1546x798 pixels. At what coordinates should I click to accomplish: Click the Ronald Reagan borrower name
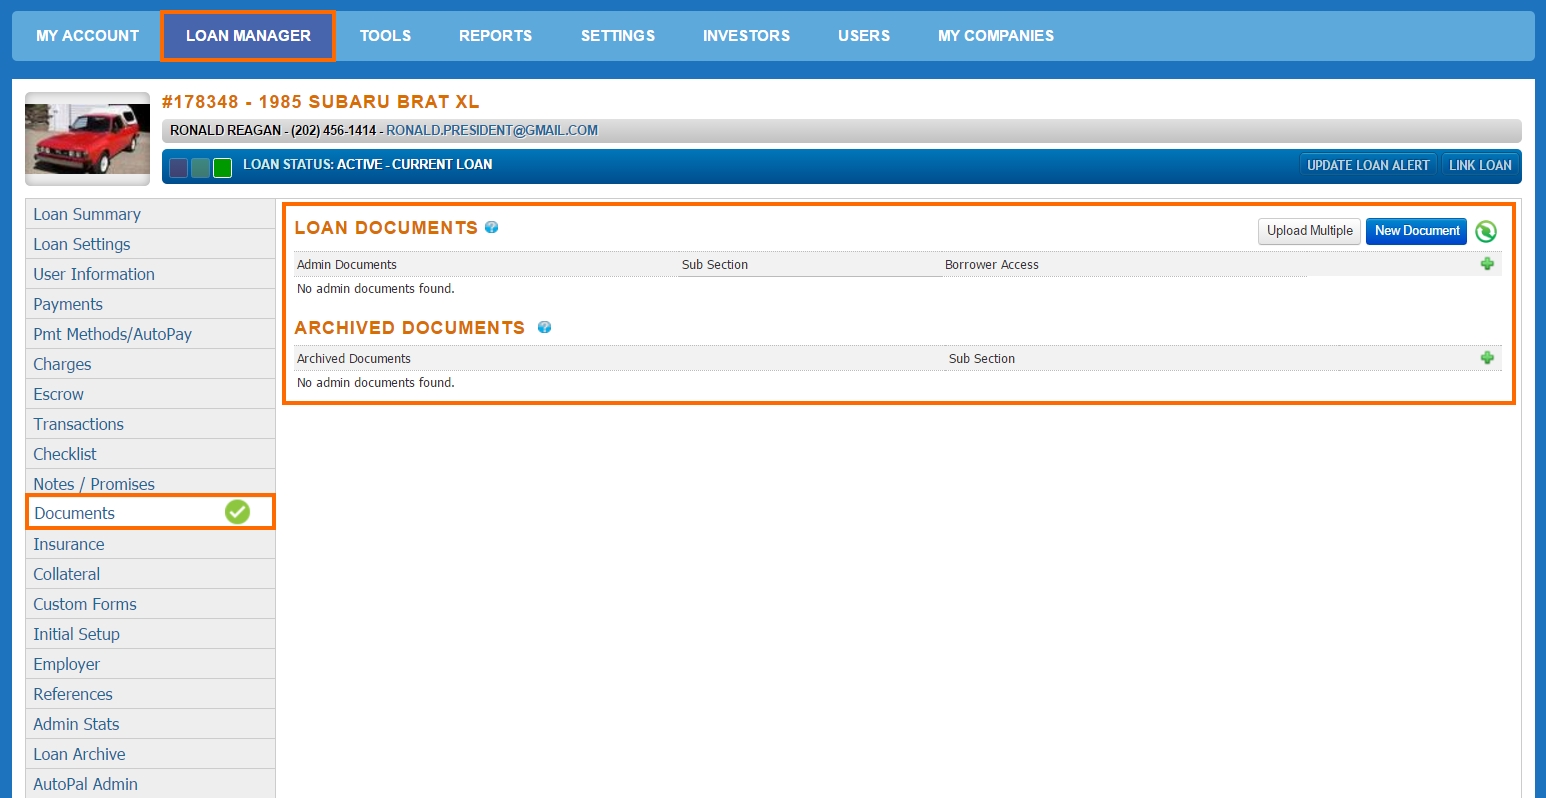(x=225, y=130)
